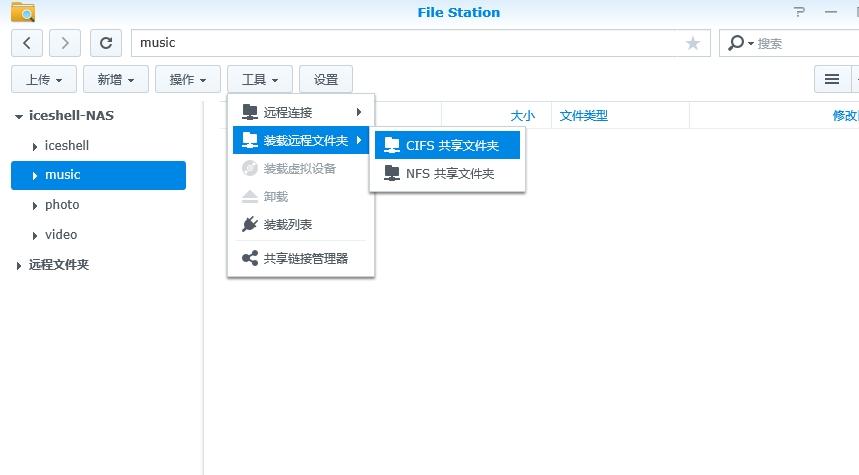Select NFS 共享文件夹 from submenu
Image resolution: width=859 pixels, height=475 pixels.
450,173
